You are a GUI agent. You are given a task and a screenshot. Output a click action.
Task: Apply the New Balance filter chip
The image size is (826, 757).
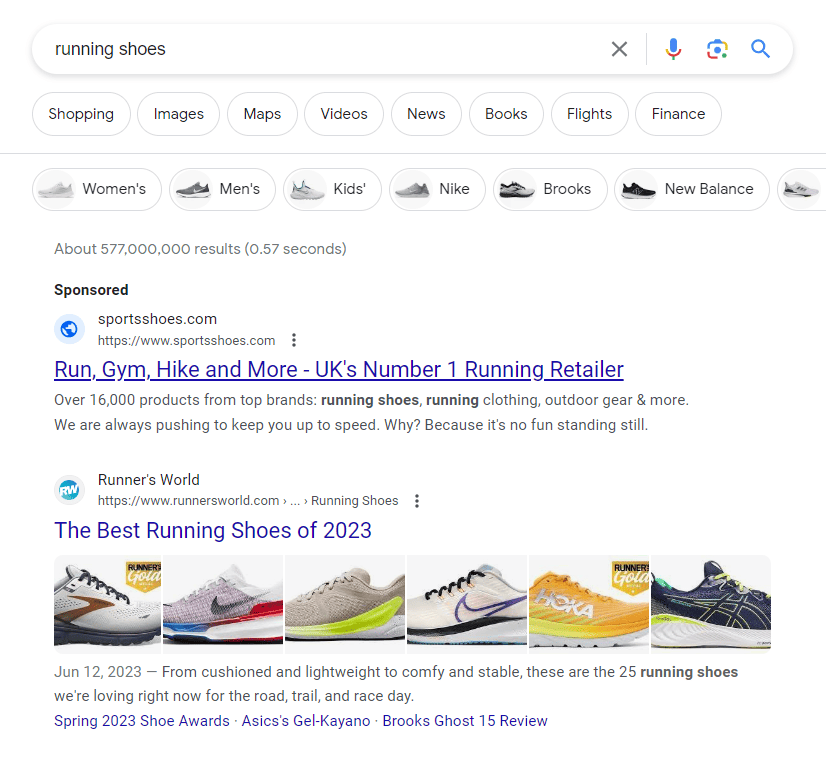click(692, 189)
